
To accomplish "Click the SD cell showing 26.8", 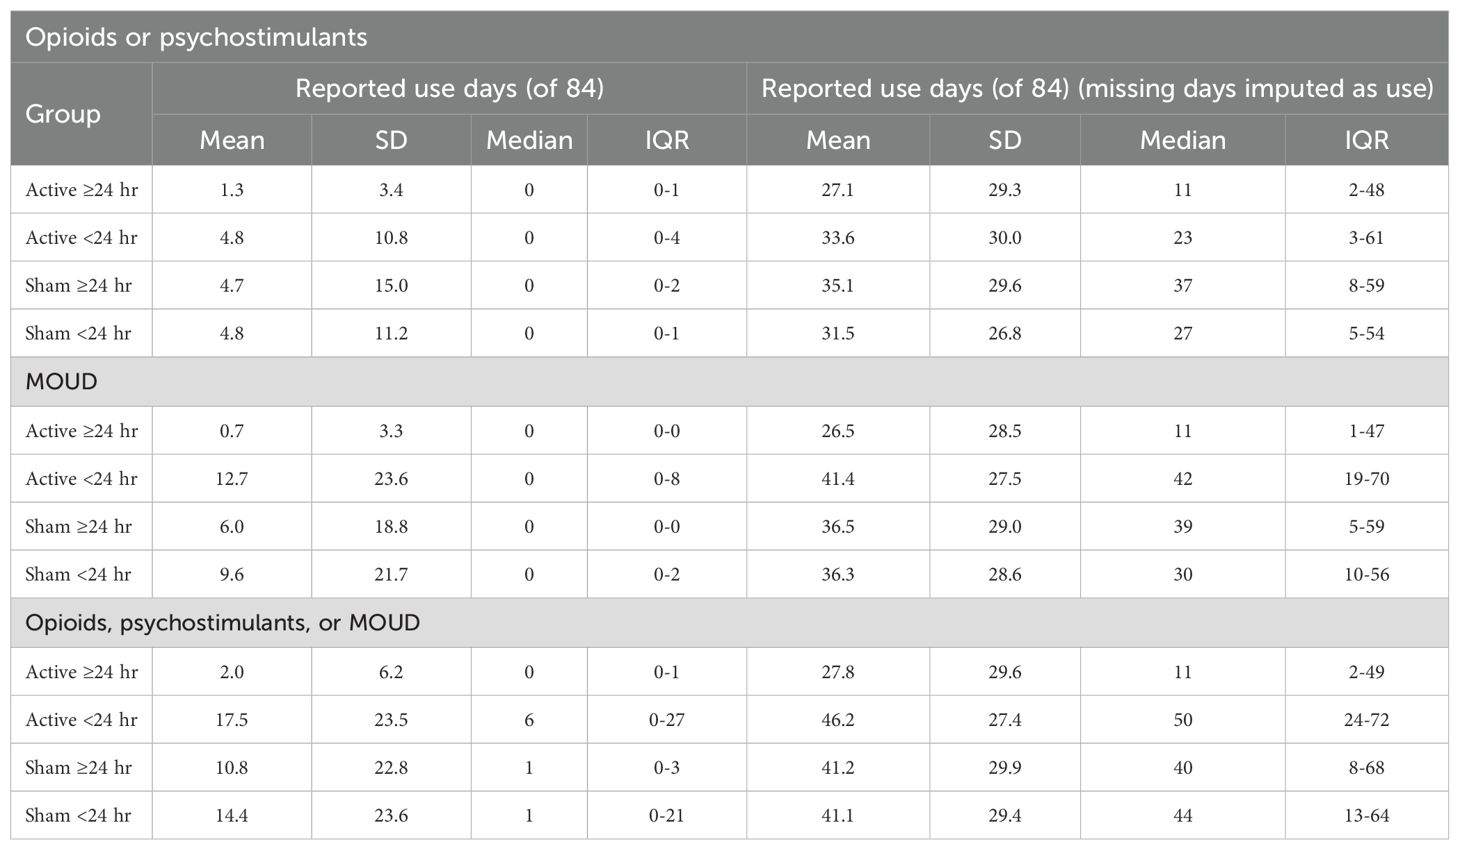I will [x=1005, y=334].
